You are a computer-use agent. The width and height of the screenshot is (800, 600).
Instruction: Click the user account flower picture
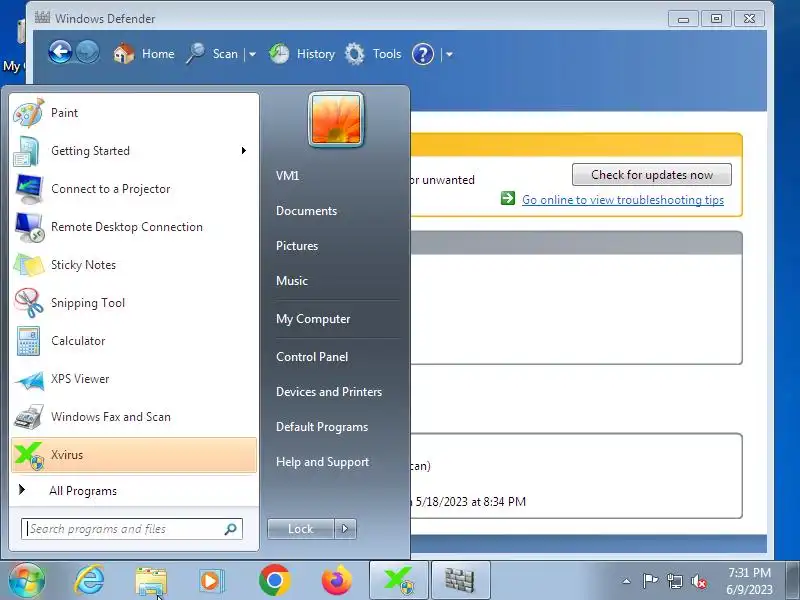(336, 119)
